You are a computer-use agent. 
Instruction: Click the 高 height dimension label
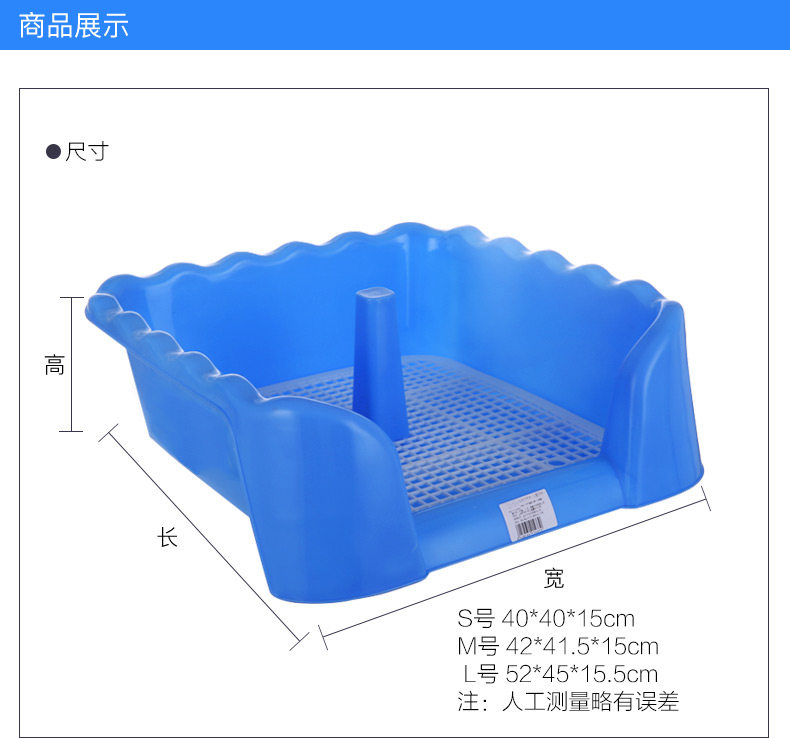coord(54,365)
